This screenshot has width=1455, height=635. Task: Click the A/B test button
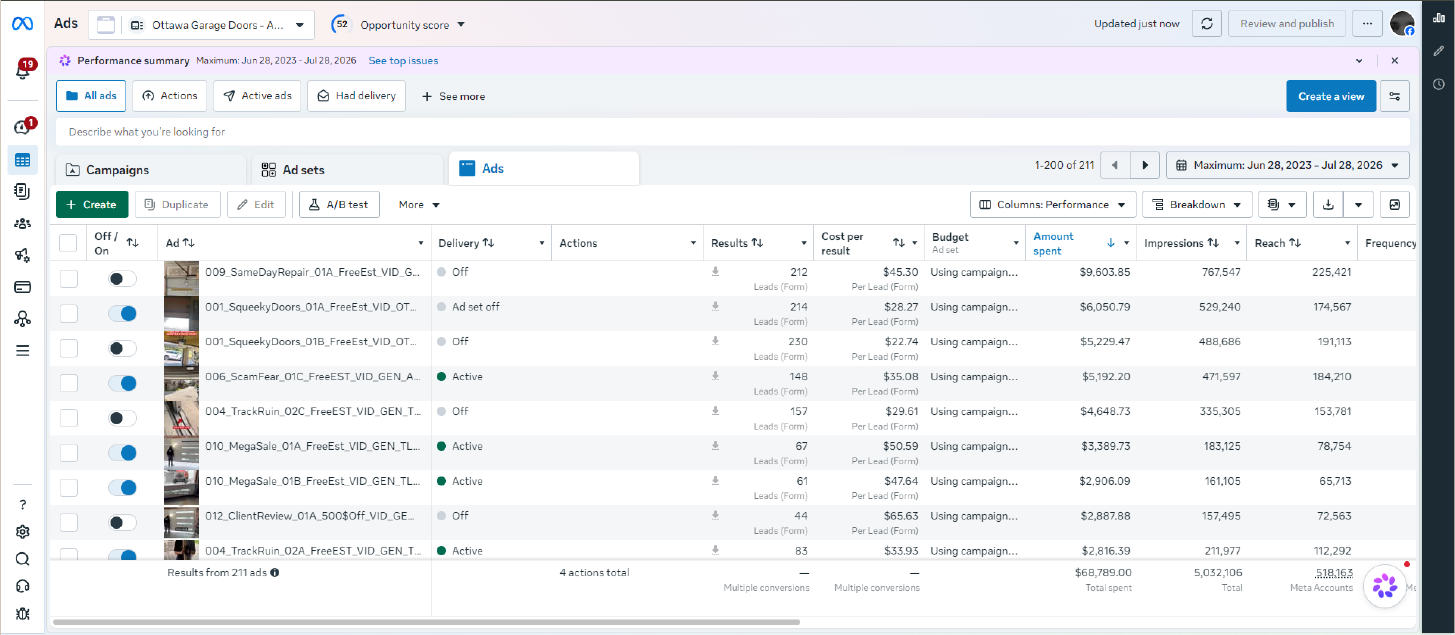pyautogui.click(x=339, y=204)
